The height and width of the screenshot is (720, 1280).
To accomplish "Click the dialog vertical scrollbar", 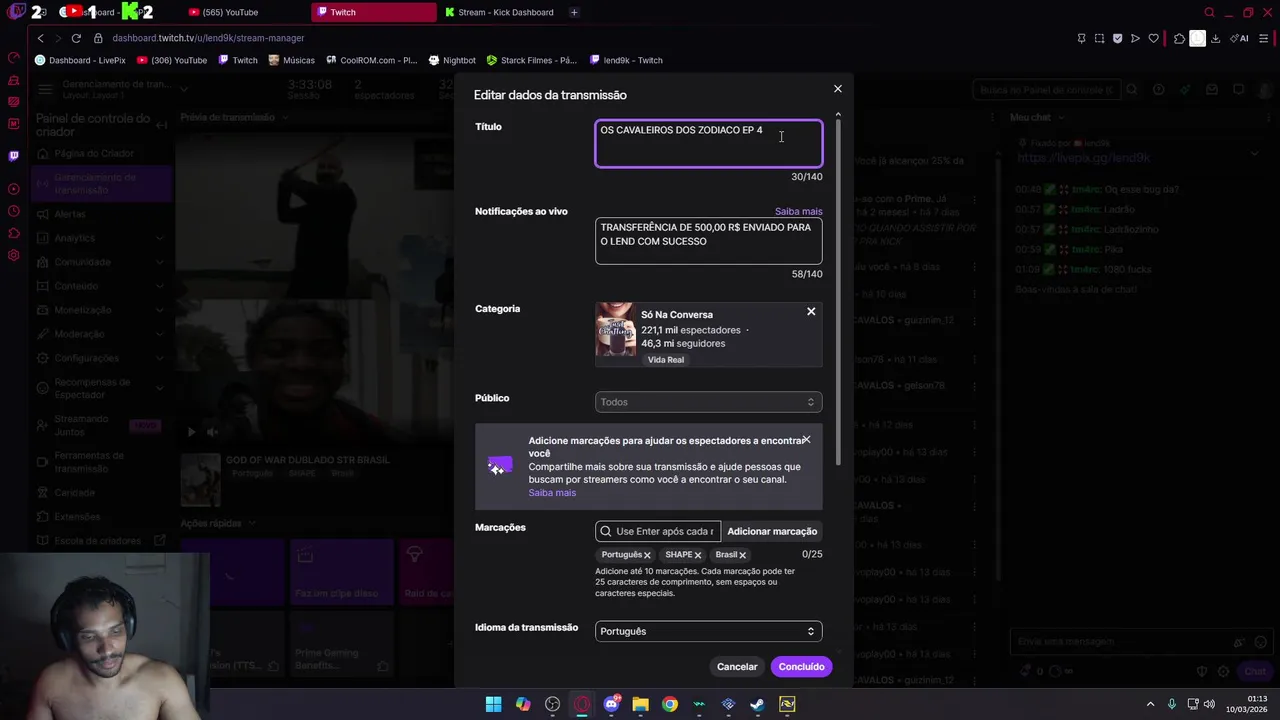I will pyautogui.click(x=838, y=290).
